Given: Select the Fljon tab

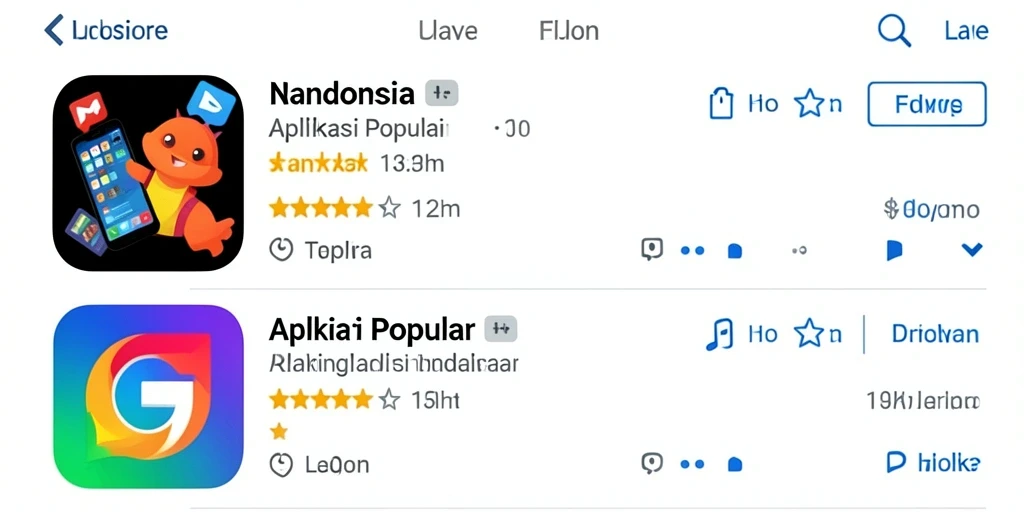Looking at the screenshot, I should click(x=569, y=31).
